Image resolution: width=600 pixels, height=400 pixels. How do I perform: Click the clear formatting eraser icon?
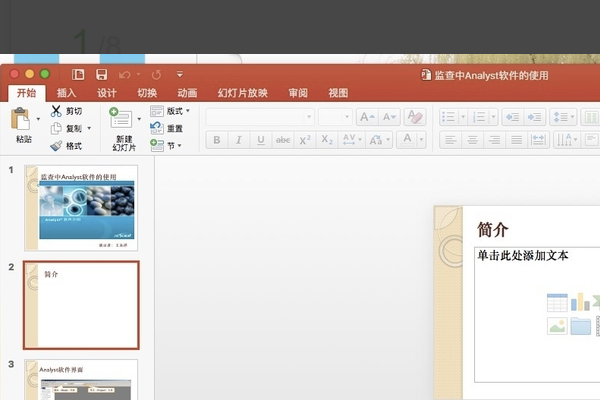pos(416,117)
